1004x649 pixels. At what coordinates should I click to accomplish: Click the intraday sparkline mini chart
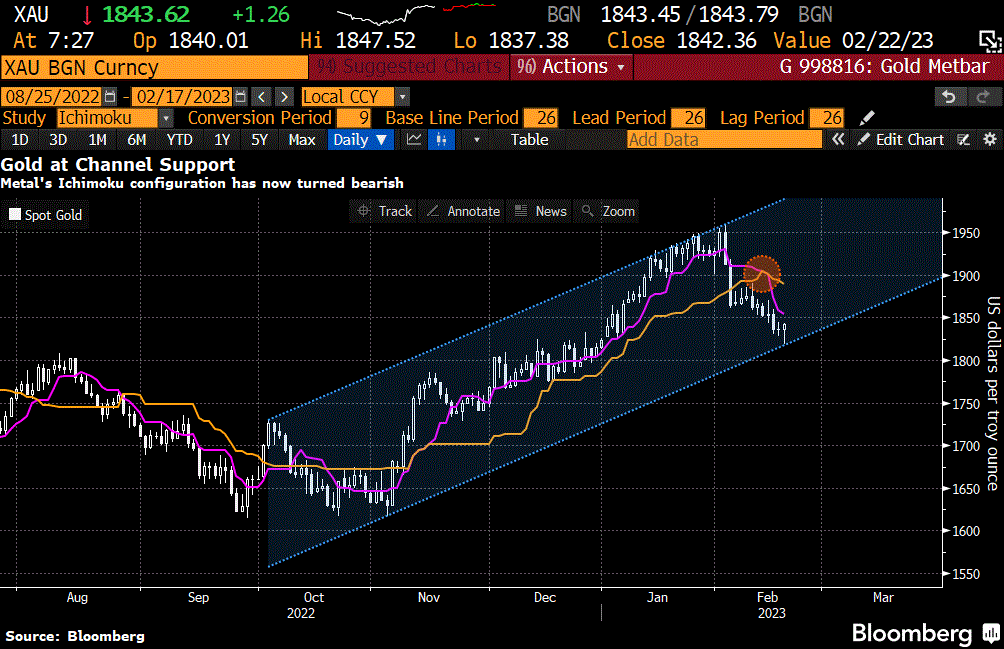coord(417,14)
